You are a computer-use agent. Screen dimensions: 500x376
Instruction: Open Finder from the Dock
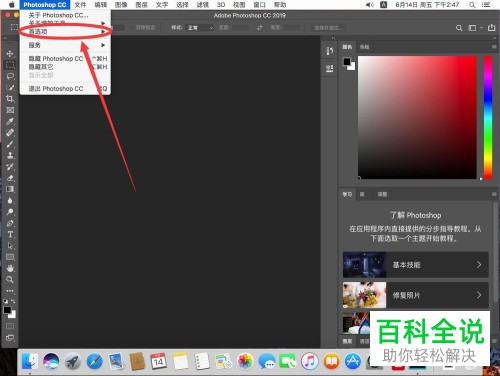click(30, 362)
